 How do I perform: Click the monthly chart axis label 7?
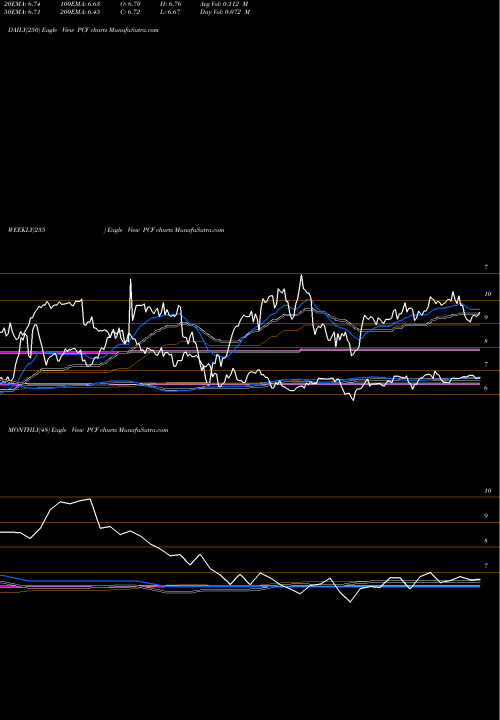click(x=486, y=566)
